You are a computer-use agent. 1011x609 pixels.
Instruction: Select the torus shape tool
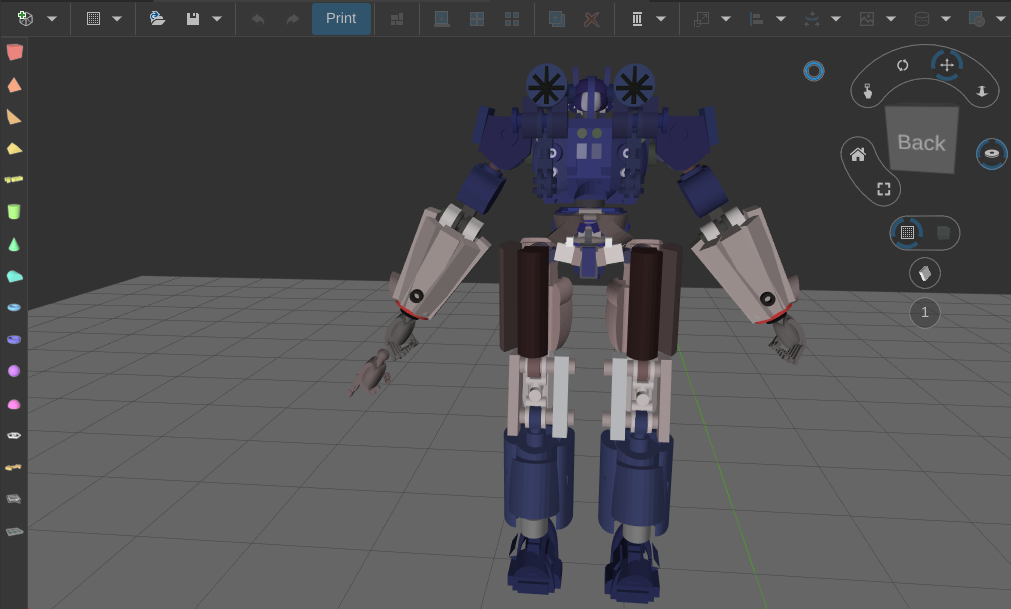[14, 307]
